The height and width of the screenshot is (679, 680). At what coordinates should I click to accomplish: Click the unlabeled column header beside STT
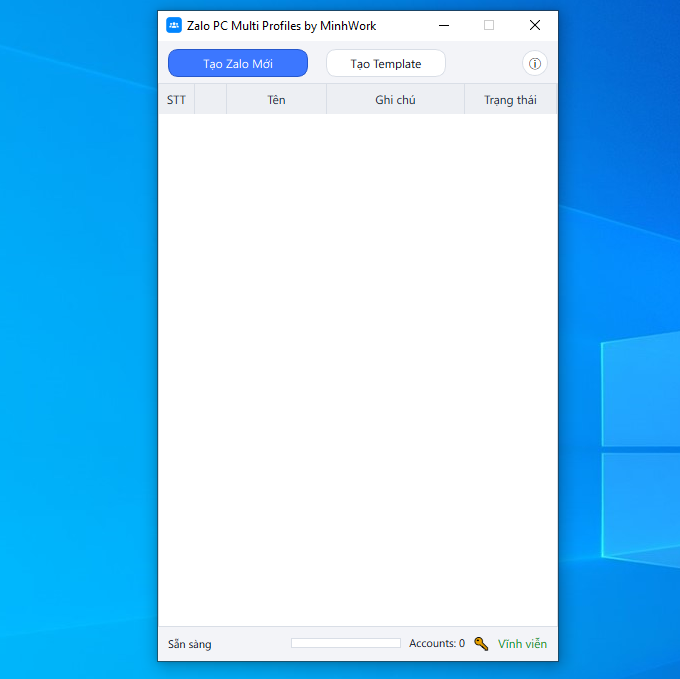210,100
